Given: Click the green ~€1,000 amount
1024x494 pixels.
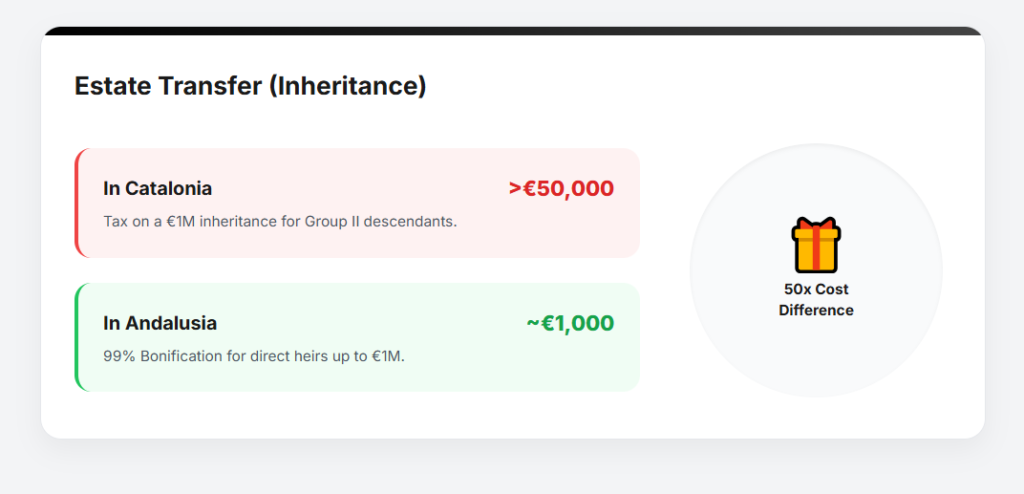Looking at the screenshot, I should coord(570,323).
